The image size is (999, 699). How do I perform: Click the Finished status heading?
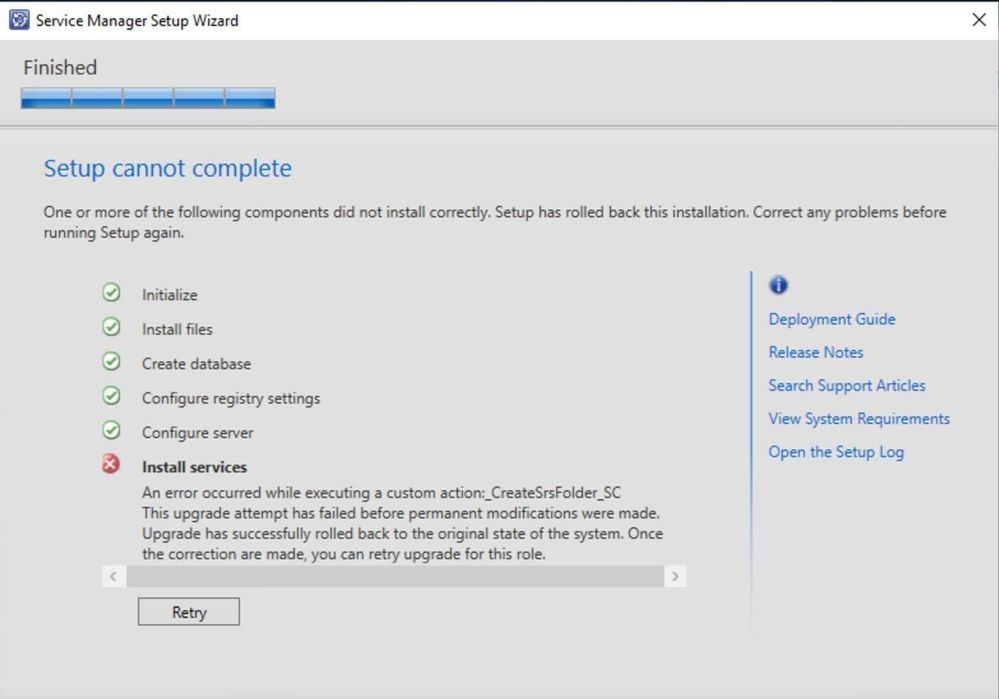click(x=61, y=68)
